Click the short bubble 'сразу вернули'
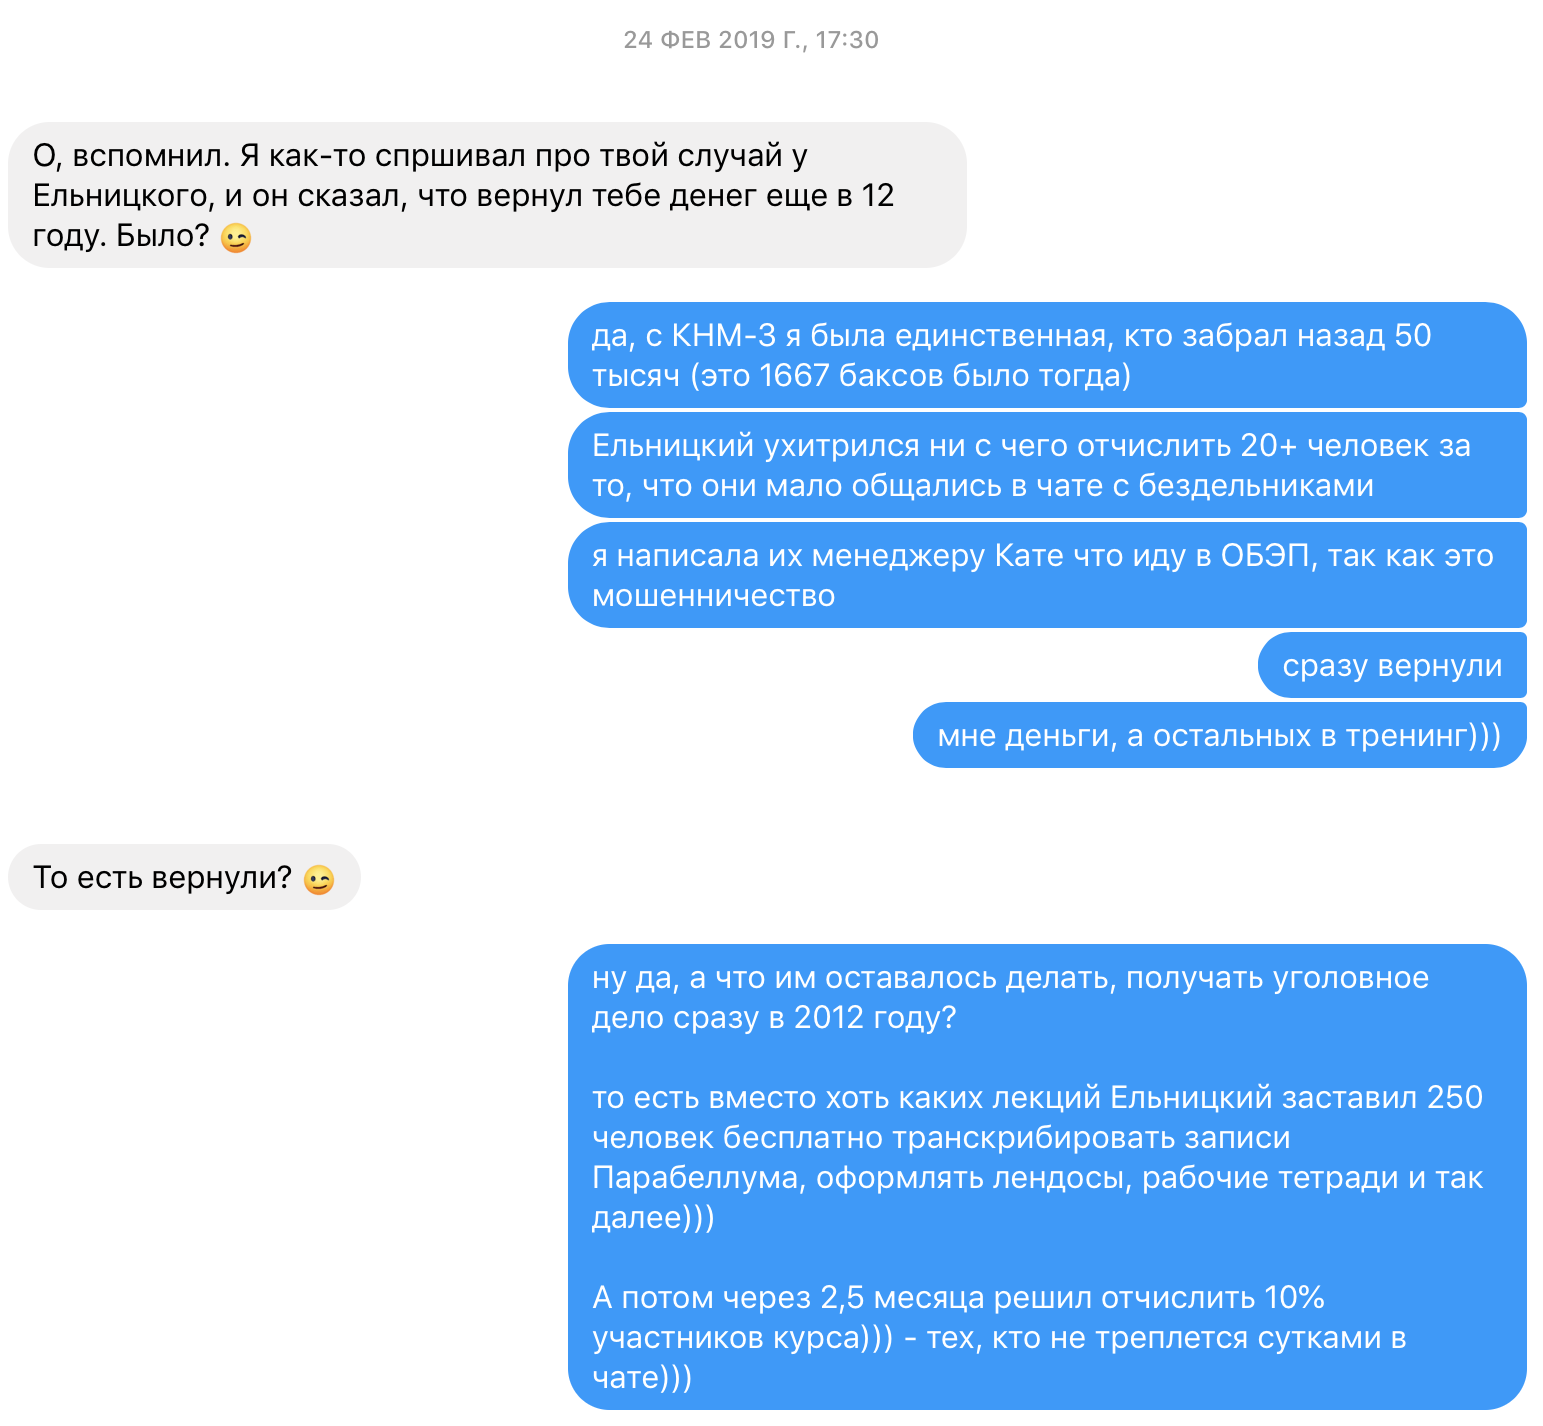The image size is (1543, 1426). point(1392,665)
